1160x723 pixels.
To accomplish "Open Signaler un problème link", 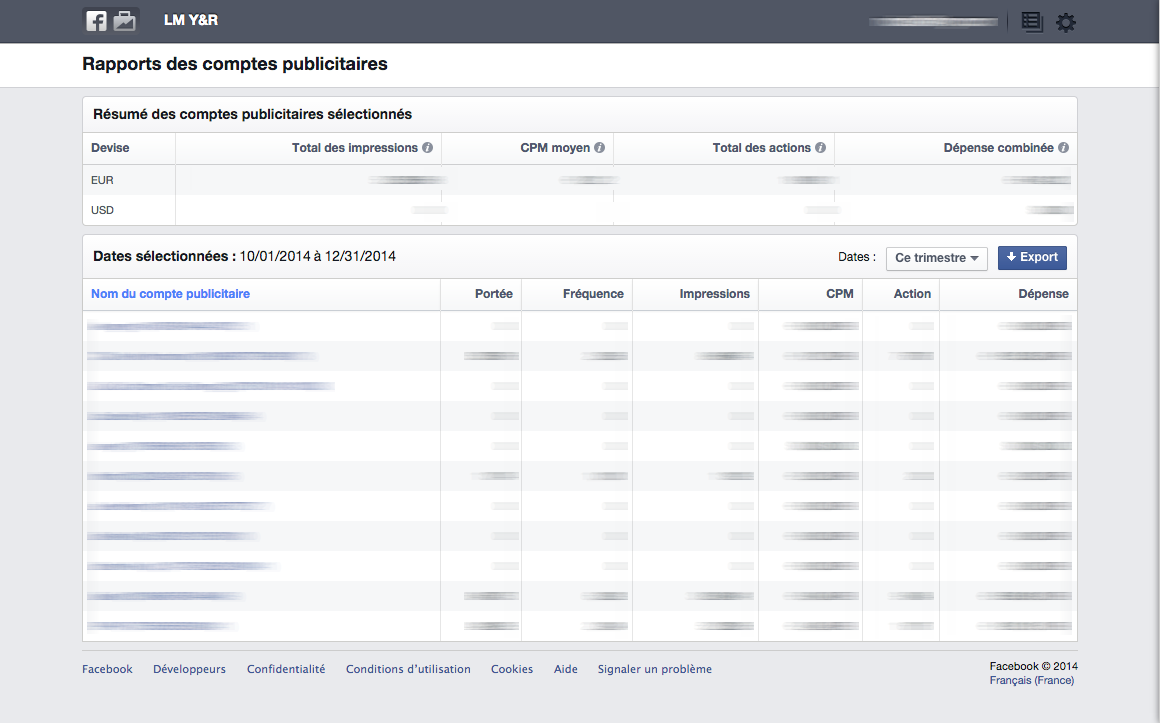I will click(655, 669).
